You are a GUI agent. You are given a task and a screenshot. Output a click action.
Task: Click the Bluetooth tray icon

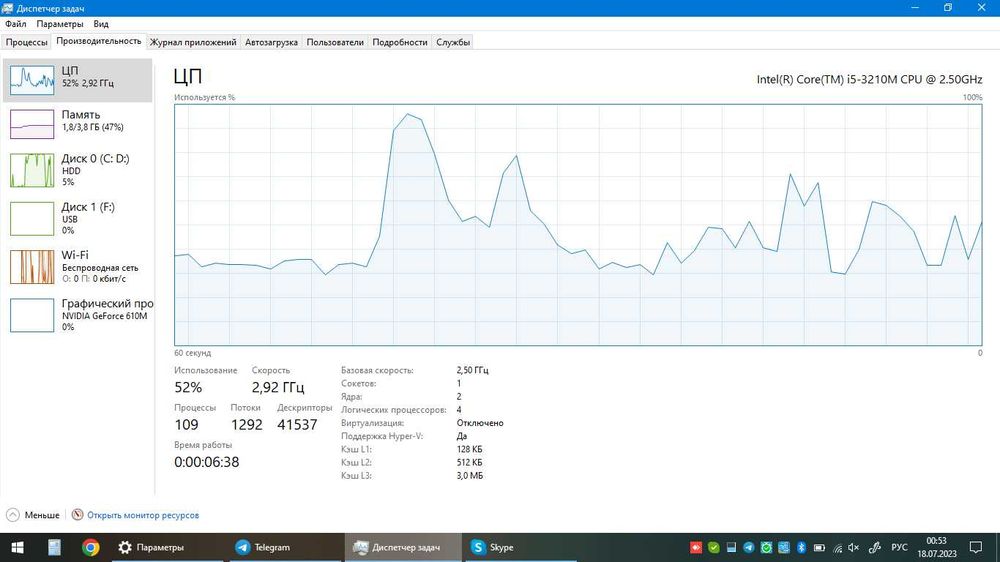[802, 547]
